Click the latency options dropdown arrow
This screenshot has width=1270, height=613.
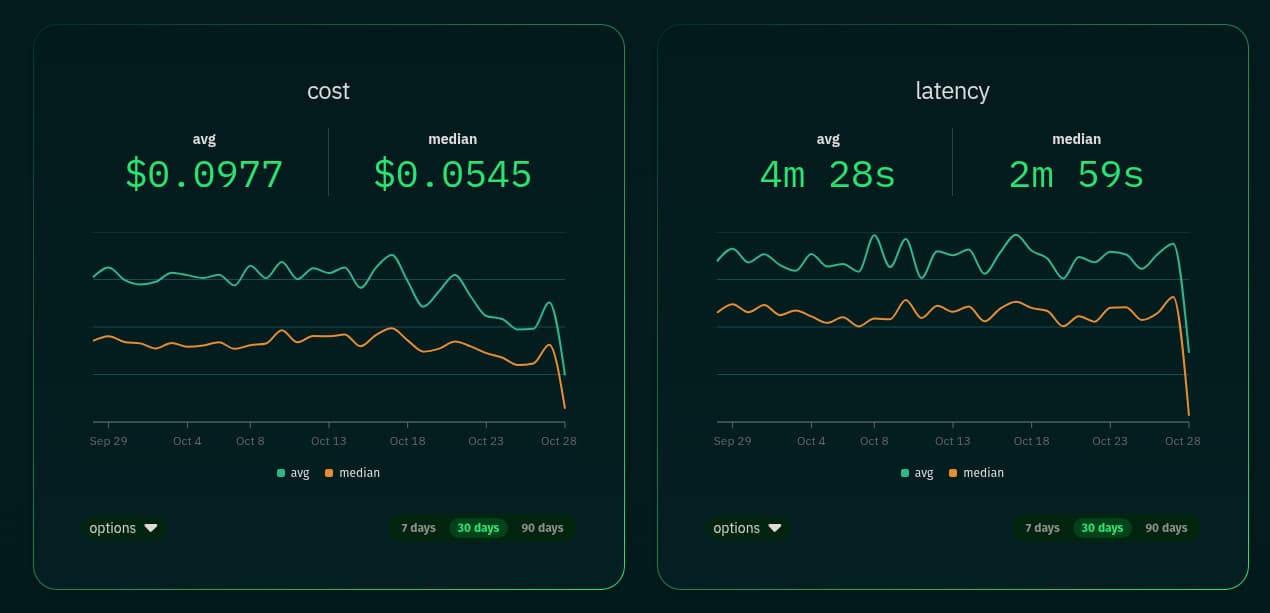coord(775,528)
